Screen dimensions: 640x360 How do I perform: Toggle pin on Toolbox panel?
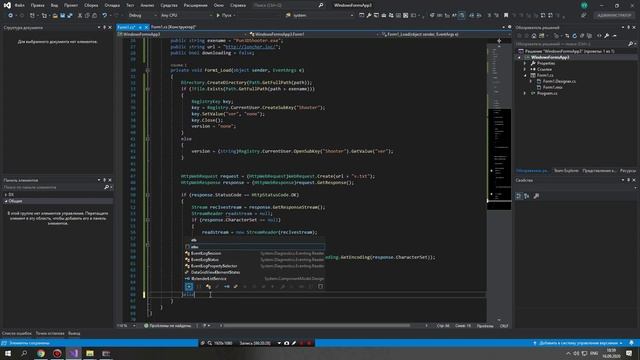tap(104, 180)
